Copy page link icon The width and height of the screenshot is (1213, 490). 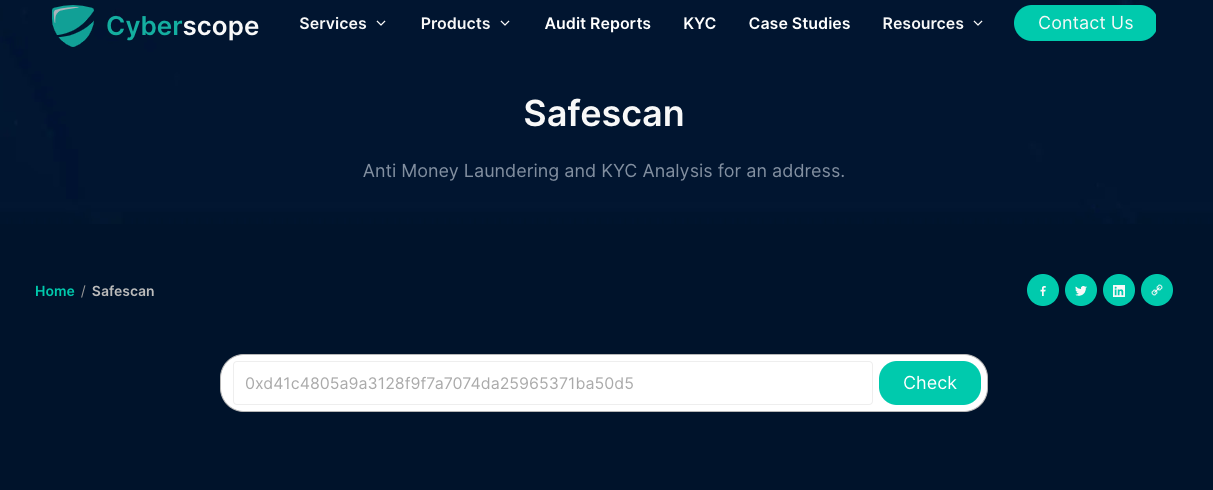1157,290
